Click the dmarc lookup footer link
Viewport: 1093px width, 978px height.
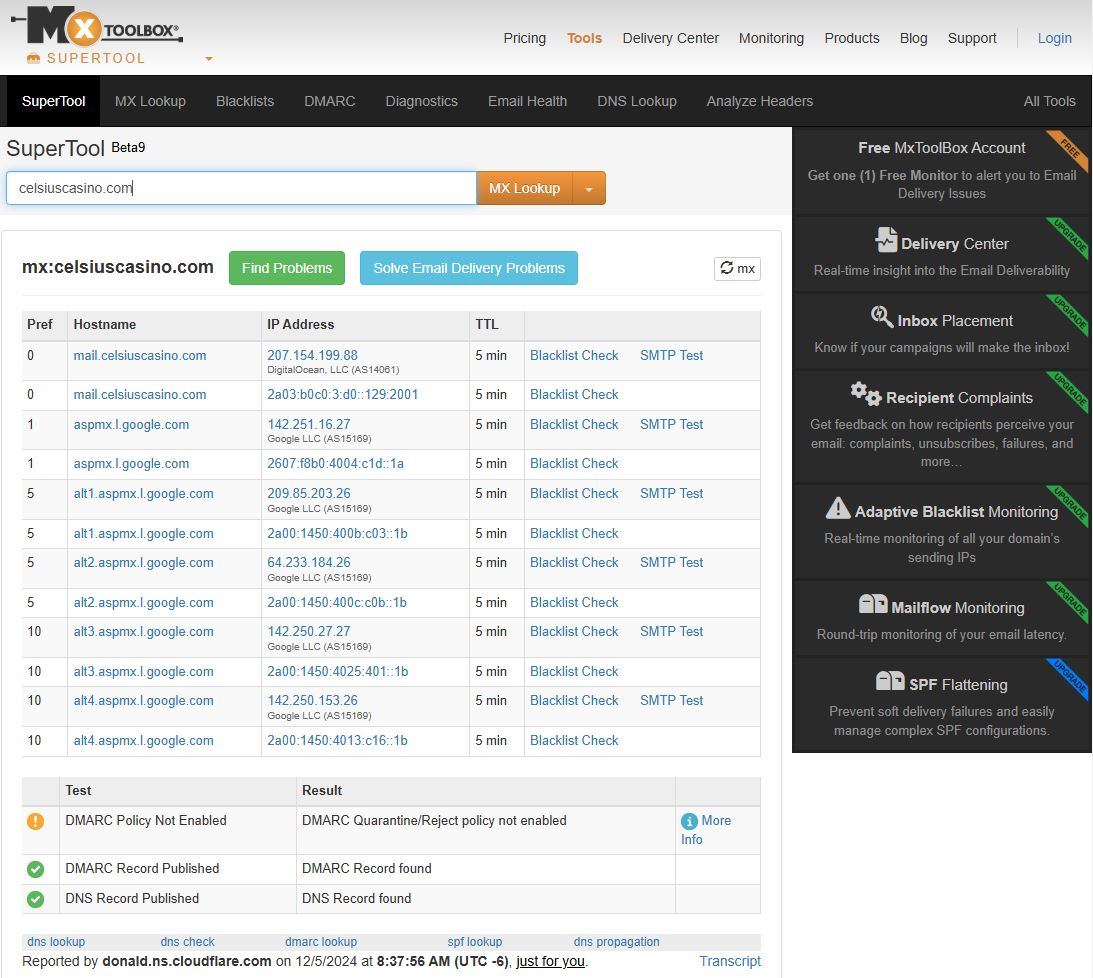pos(321,942)
